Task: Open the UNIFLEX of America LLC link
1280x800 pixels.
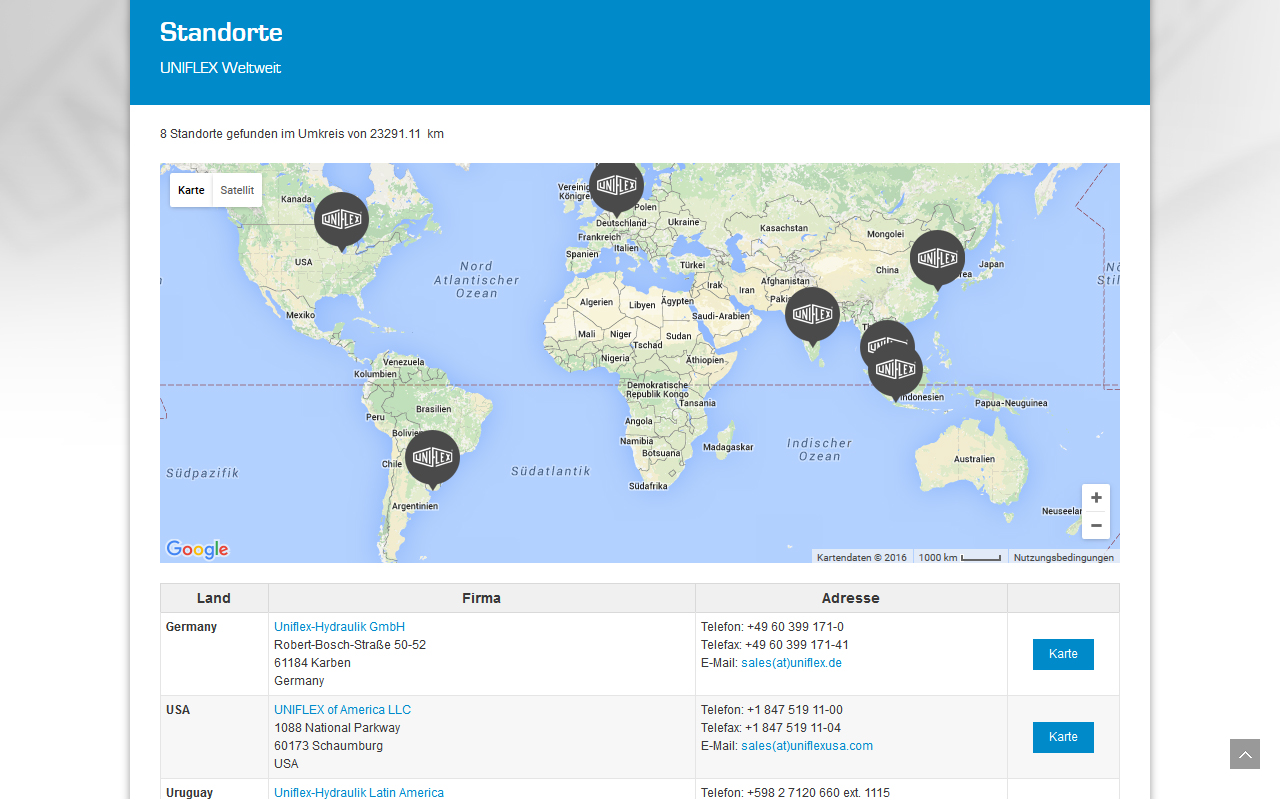Action: [342, 710]
